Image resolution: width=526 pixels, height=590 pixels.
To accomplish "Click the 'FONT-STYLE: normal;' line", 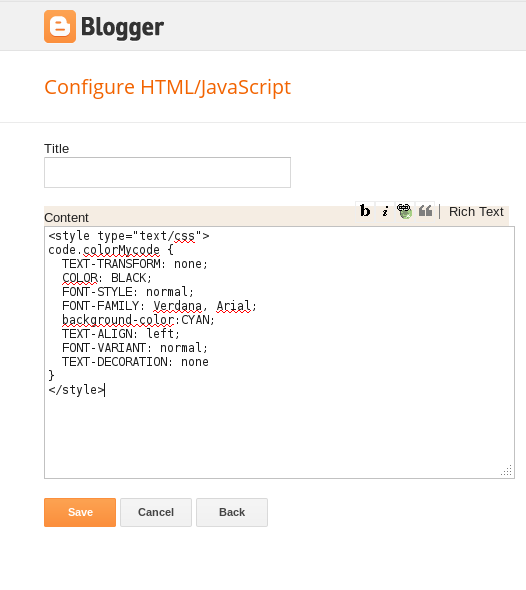I will pyautogui.click(x=128, y=292).
